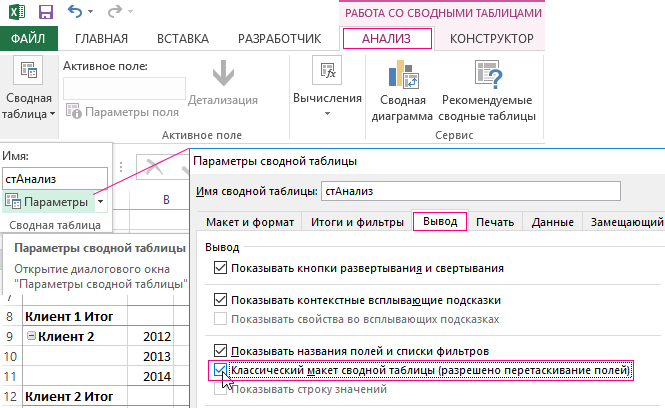Toggle Классический макет сводной таблицы checkbox
This screenshot has height=408, width=665.
(221, 371)
